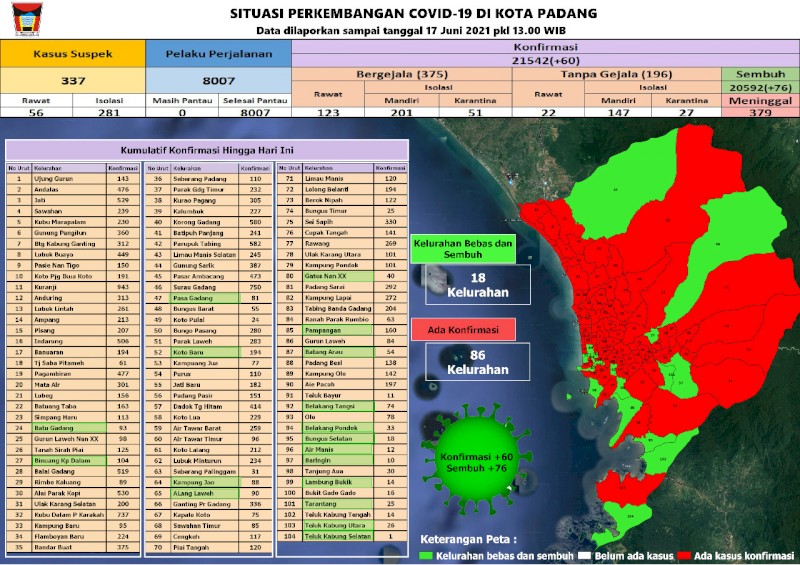Select the Piai Tangah row

[x=209, y=547]
